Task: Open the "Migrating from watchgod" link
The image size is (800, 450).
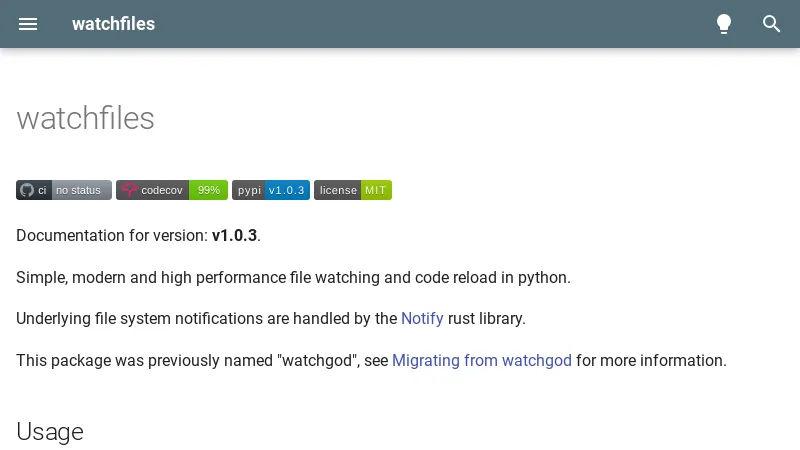Action: point(482,361)
